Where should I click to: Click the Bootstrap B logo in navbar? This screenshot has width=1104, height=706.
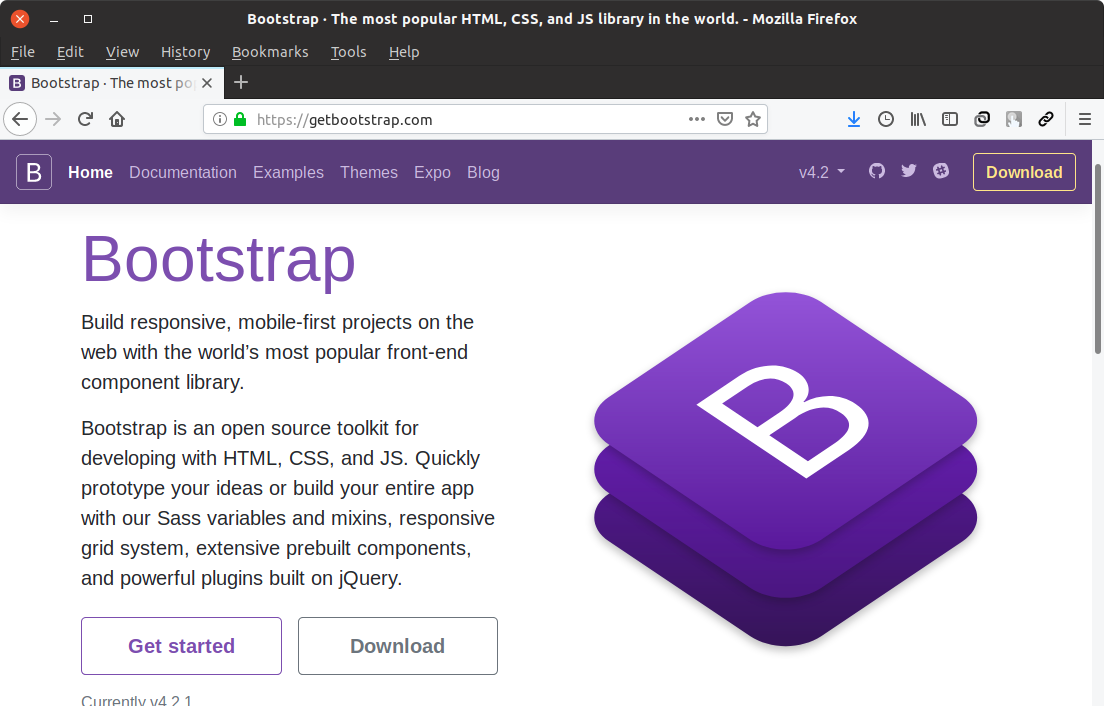[34, 172]
